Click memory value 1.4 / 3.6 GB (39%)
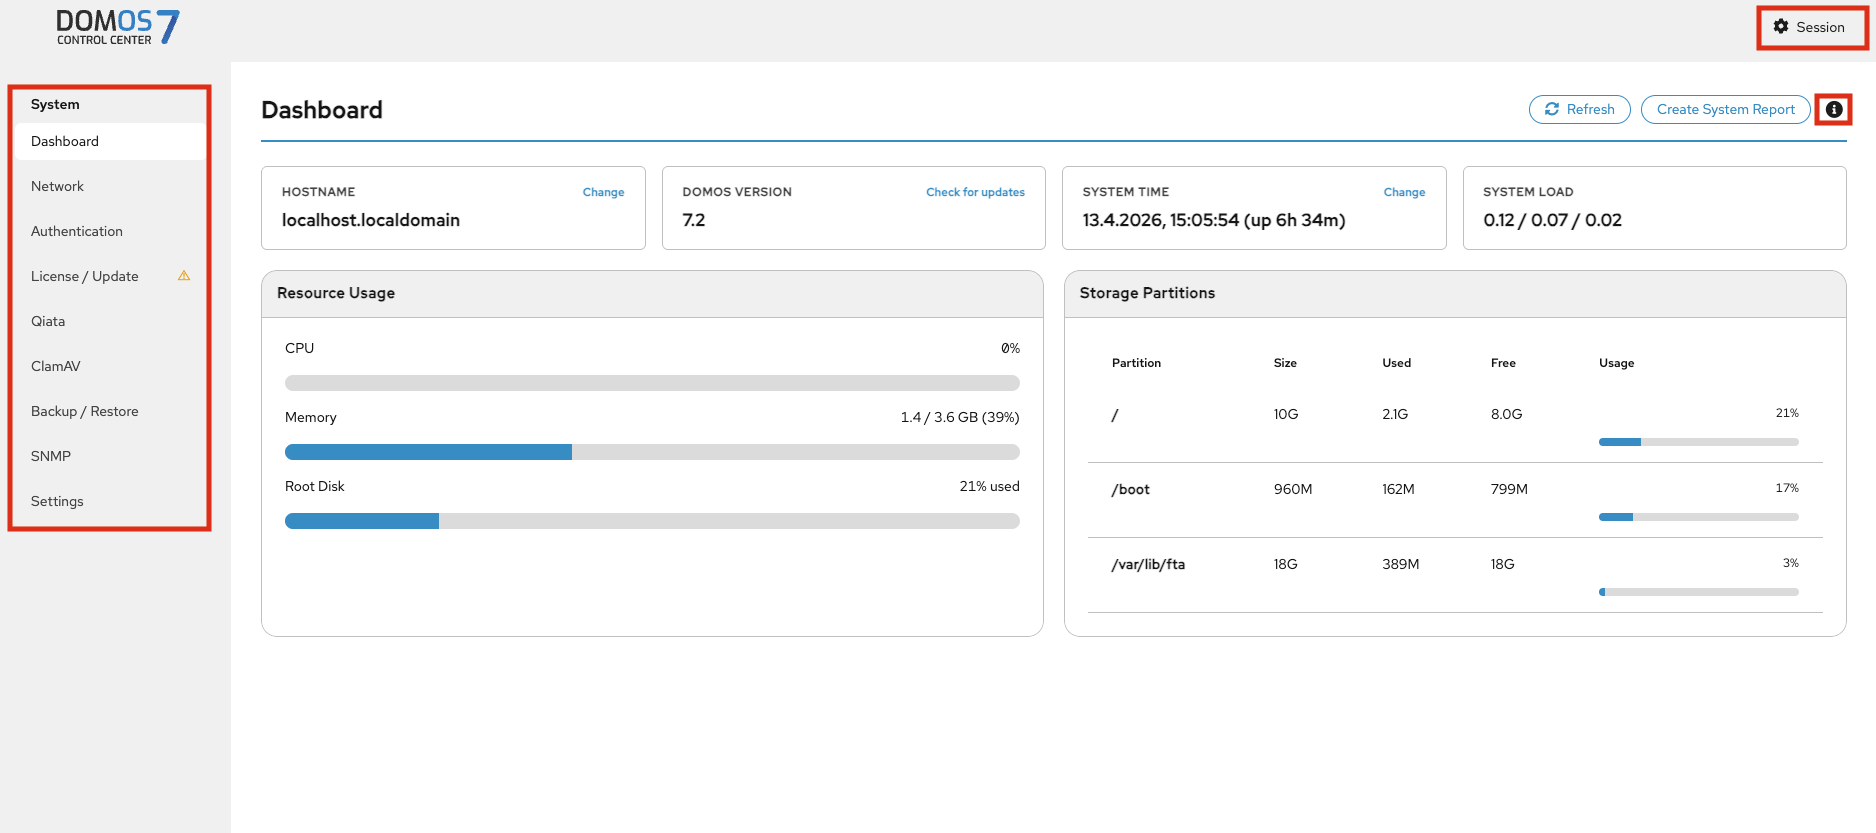Screen dimensions: 1876x833 coord(960,417)
